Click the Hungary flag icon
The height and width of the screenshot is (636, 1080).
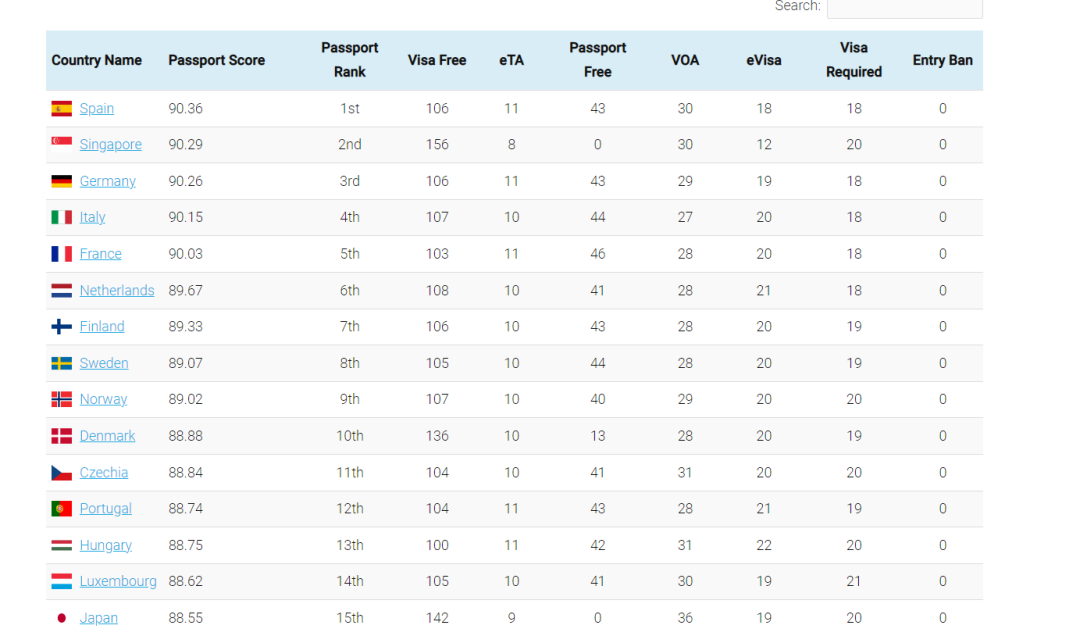click(61, 545)
